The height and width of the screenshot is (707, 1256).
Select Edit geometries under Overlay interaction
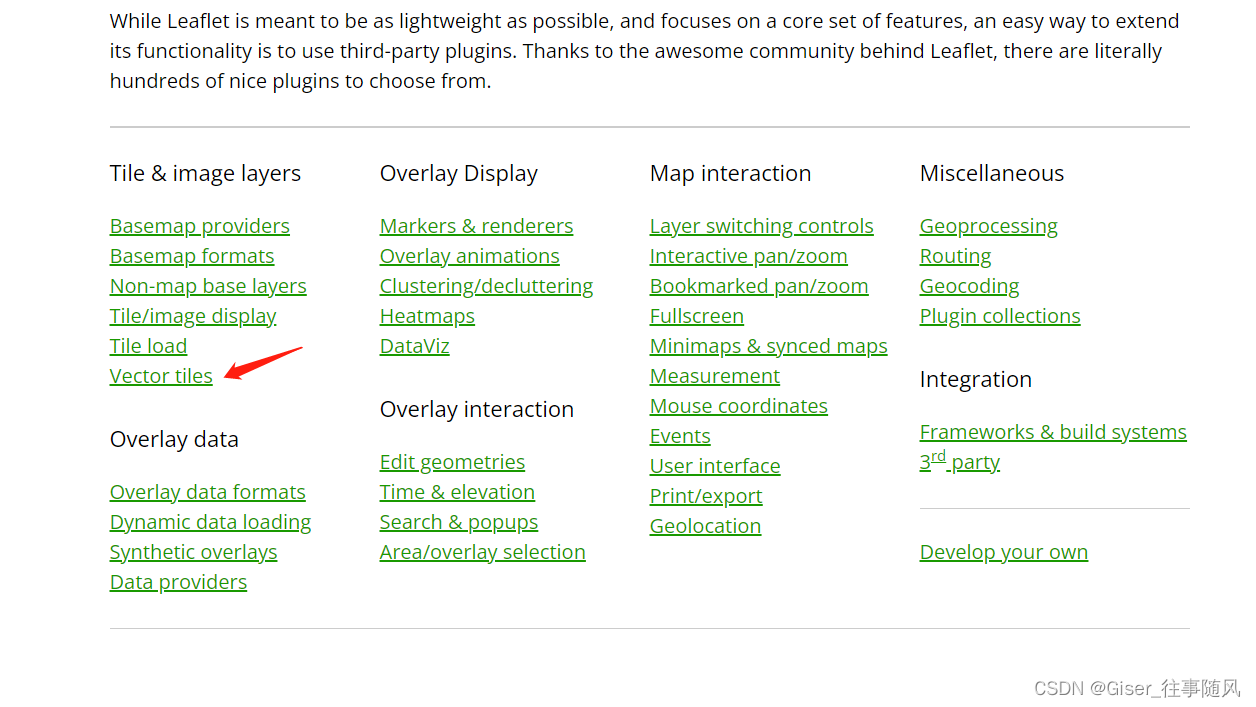click(452, 462)
